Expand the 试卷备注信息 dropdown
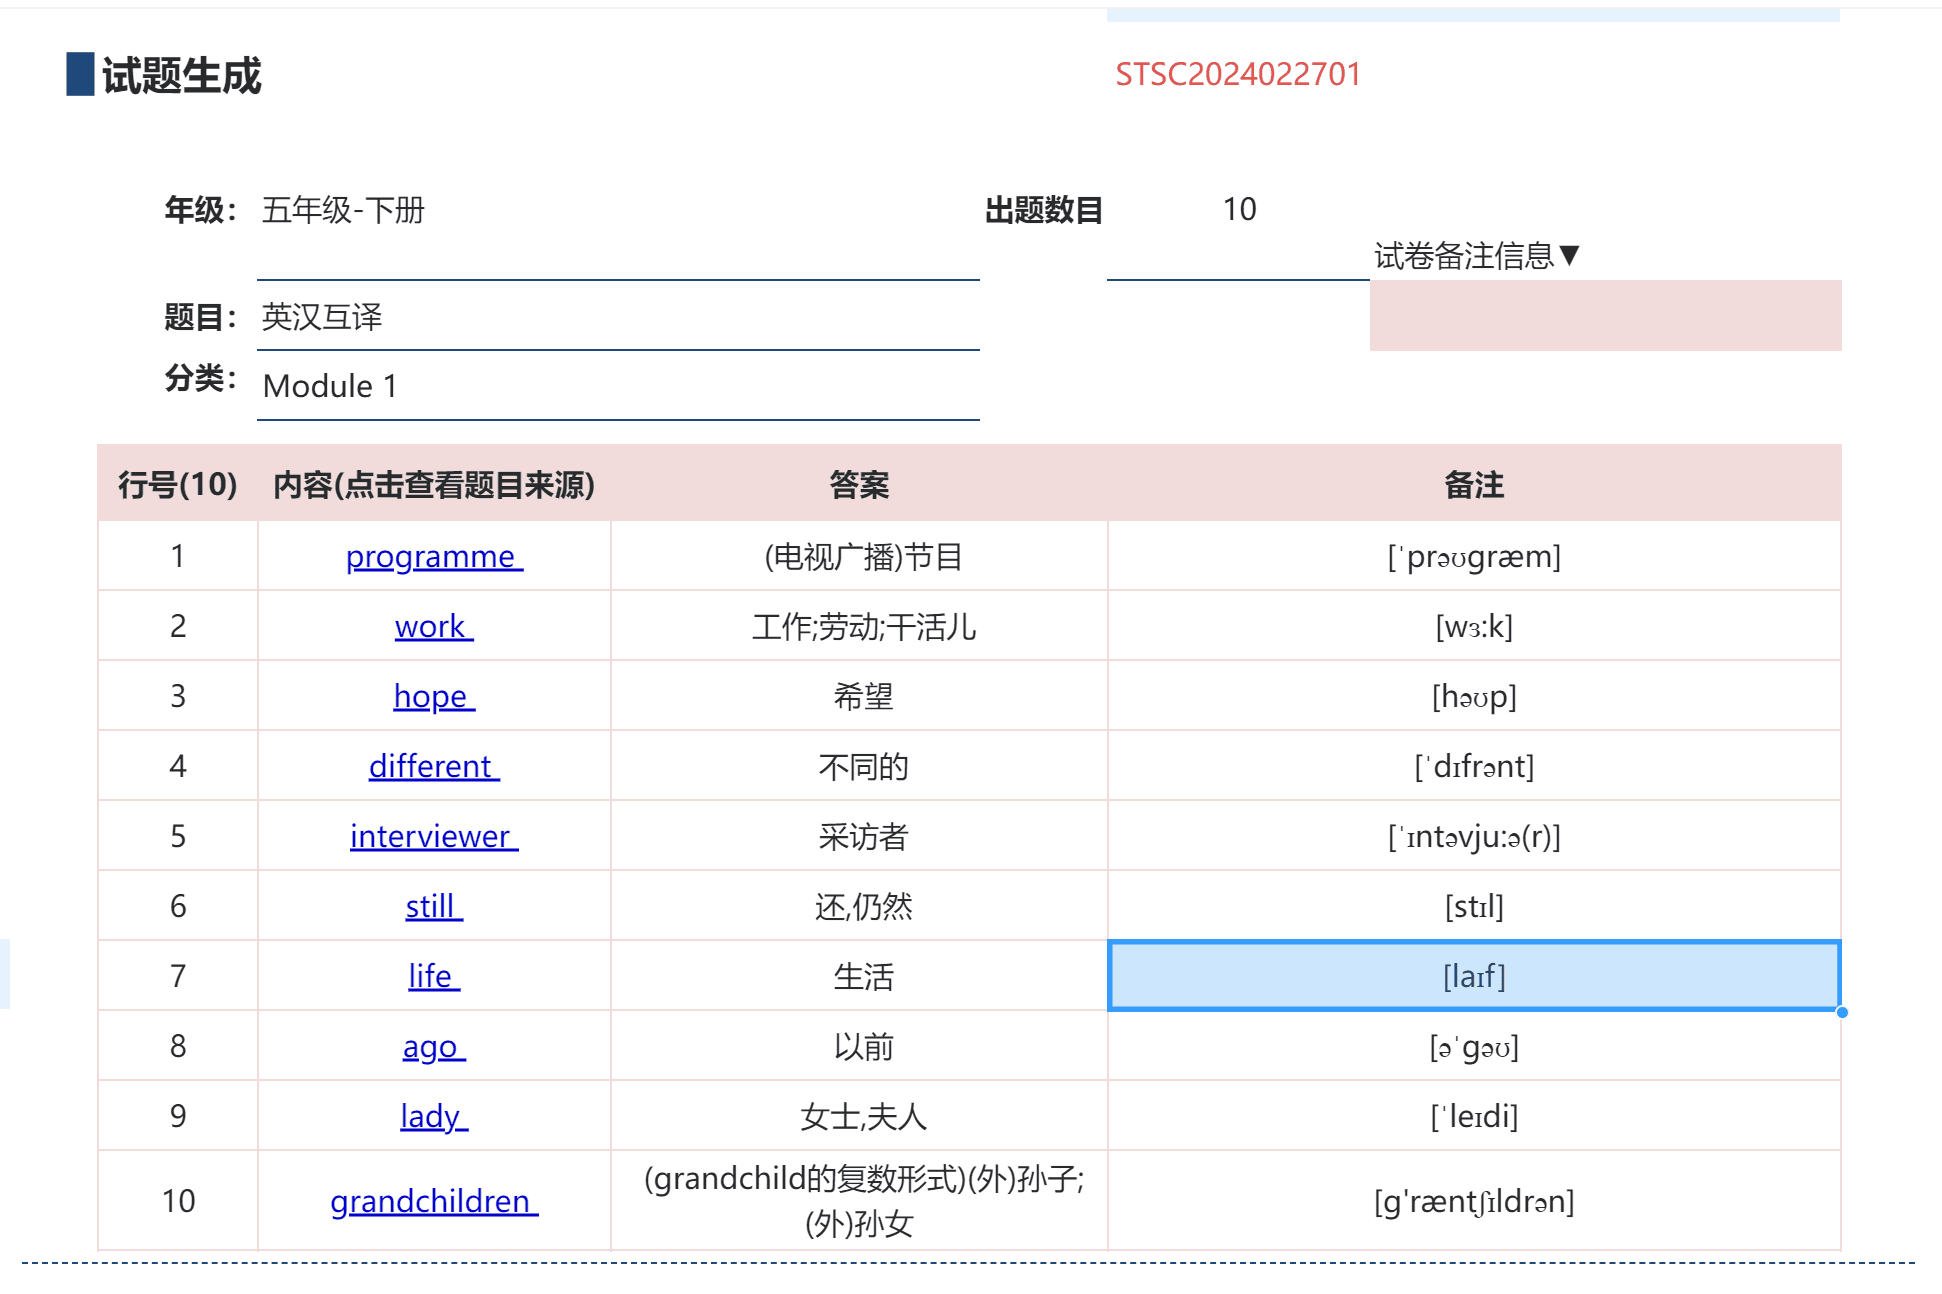This screenshot has width=1942, height=1294. click(x=1476, y=256)
